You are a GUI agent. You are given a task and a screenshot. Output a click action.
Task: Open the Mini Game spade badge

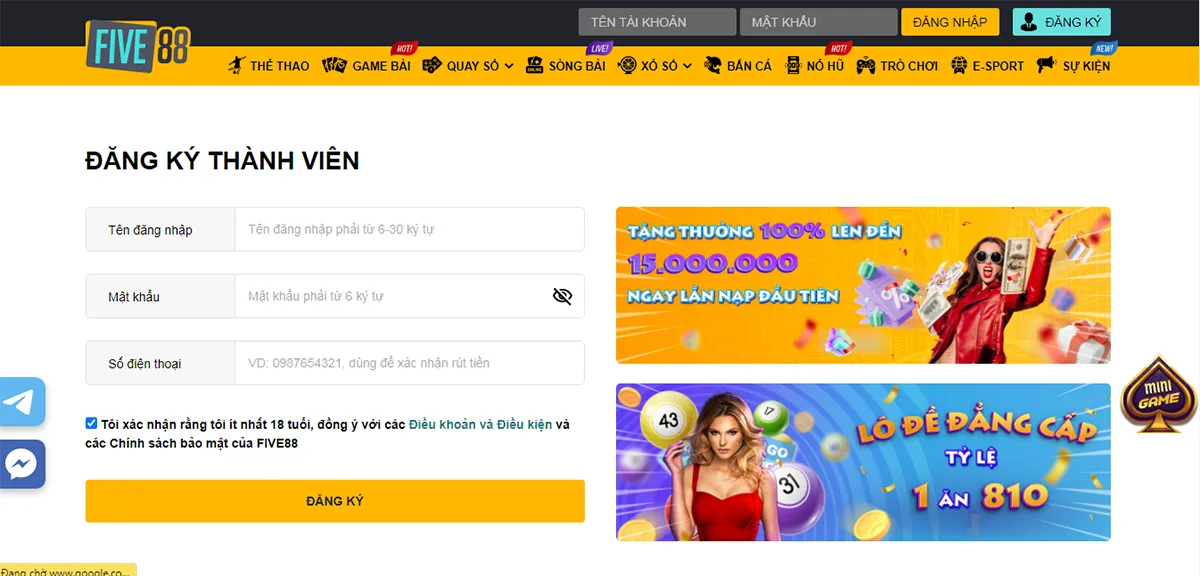click(1160, 395)
